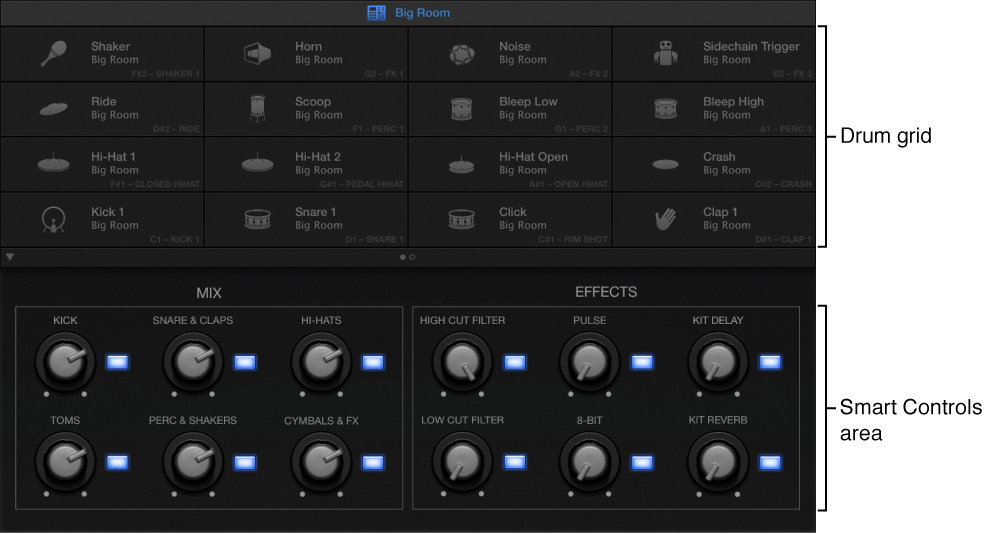This screenshot has height=534, width=986.
Task: Select the Bleep Low drum icon
Action: [x=462, y=109]
